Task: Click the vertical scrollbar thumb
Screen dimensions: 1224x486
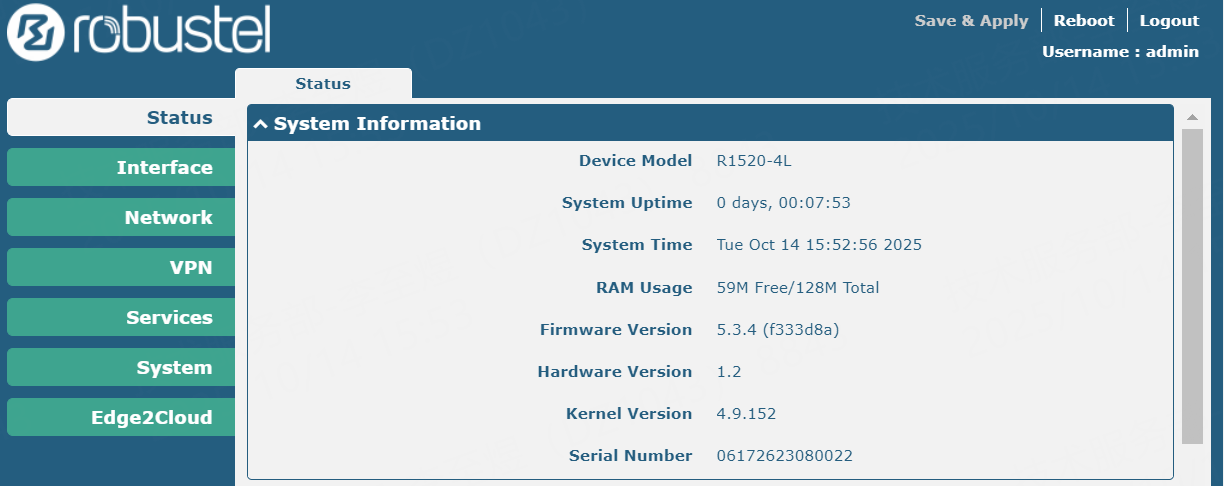Action: (x=1191, y=285)
